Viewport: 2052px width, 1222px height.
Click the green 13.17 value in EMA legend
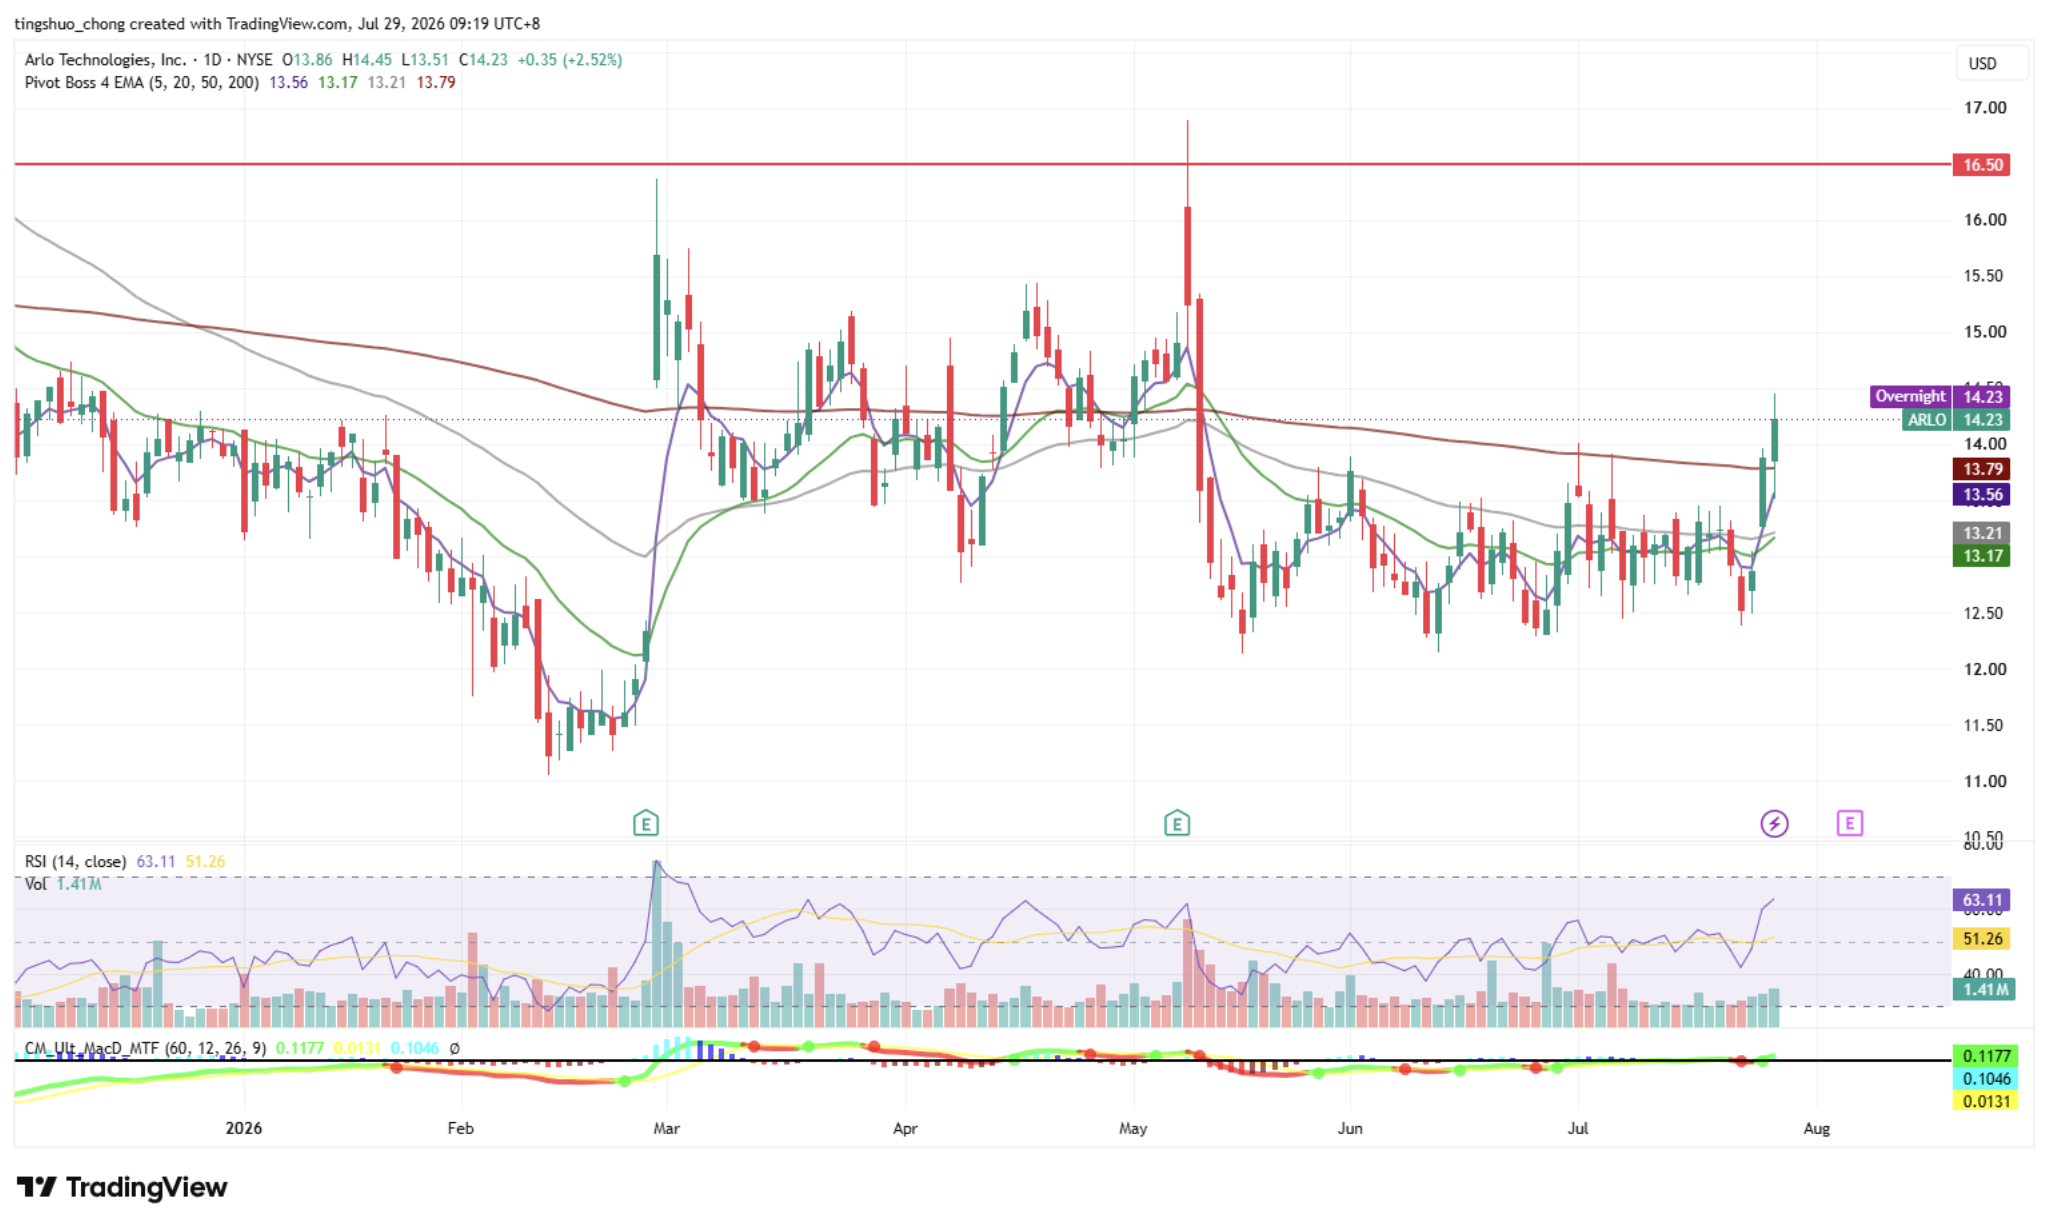(x=337, y=82)
